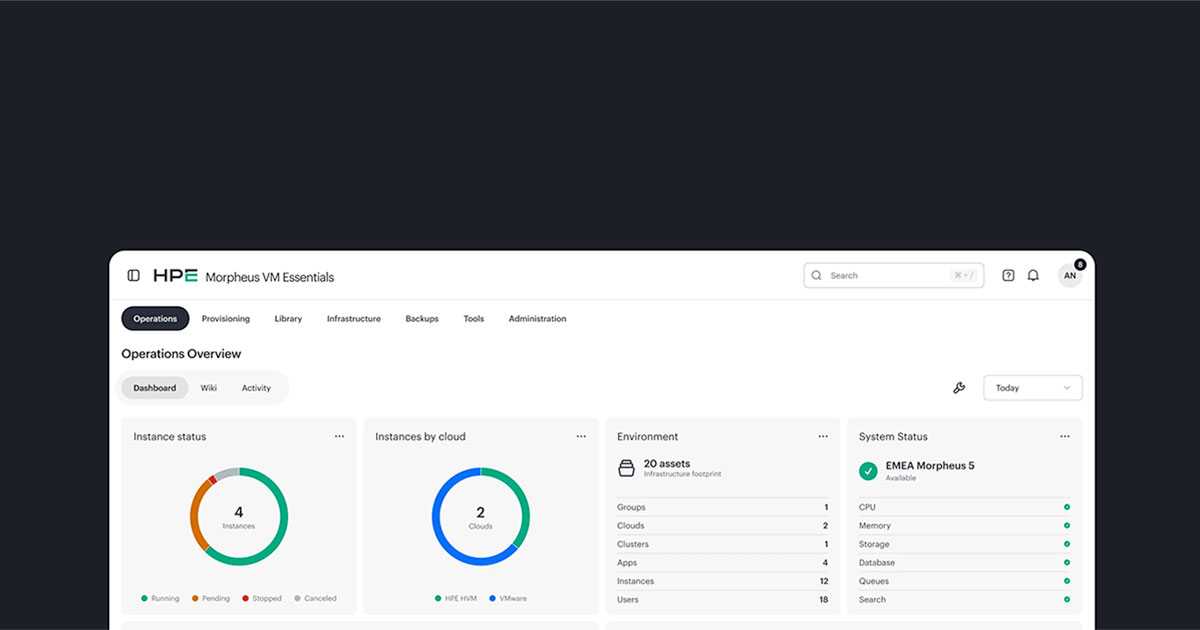Image resolution: width=1200 pixels, height=630 pixels.
Task: Click the Groups row in Environment
Action: (722, 507)
